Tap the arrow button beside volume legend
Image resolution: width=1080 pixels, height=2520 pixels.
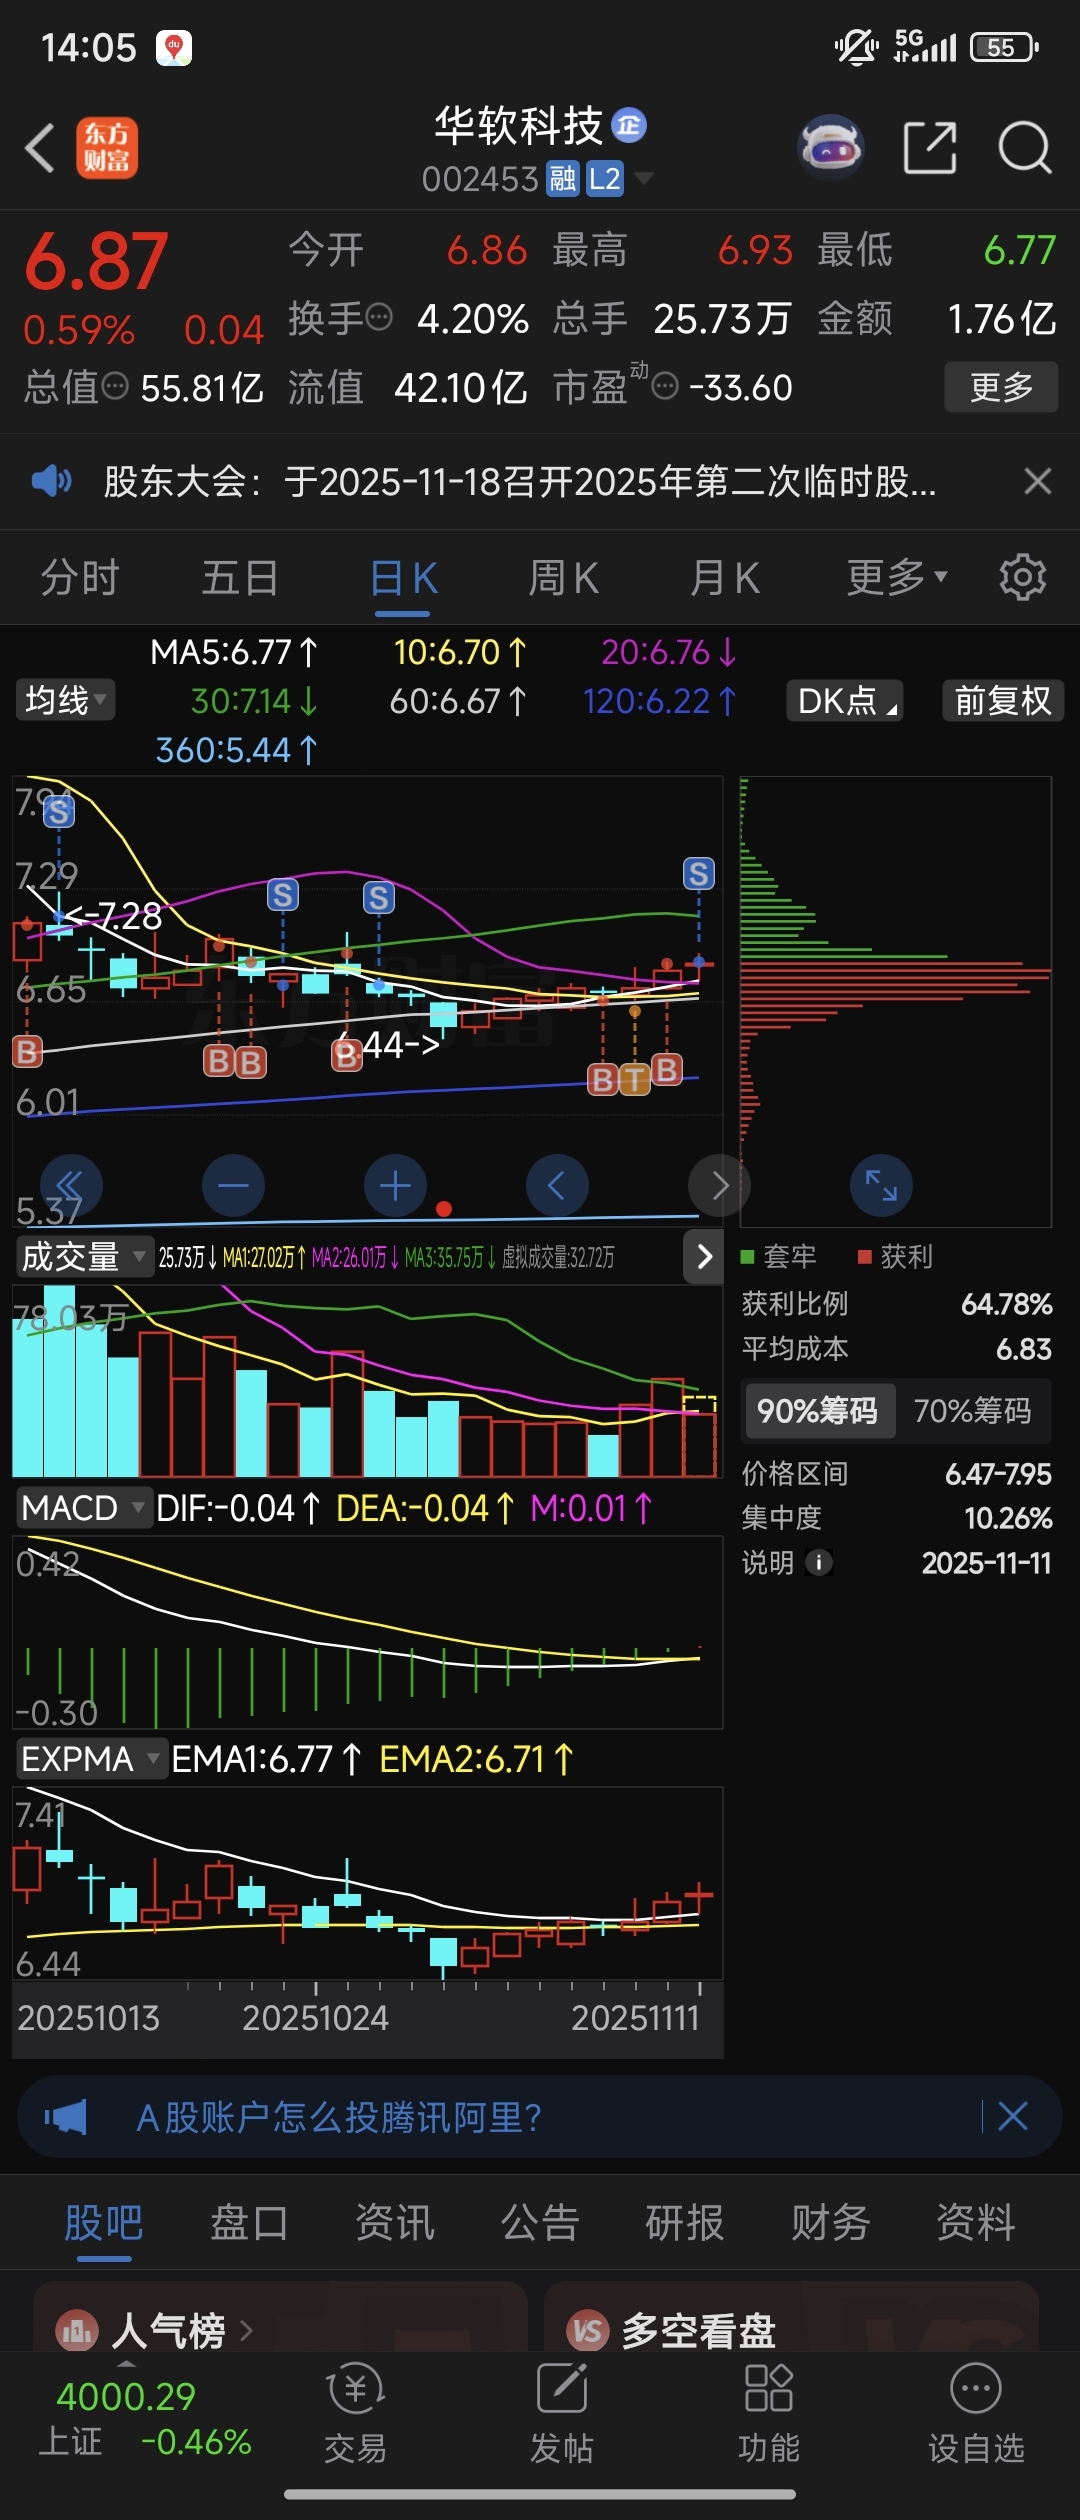click(704, 1256)
